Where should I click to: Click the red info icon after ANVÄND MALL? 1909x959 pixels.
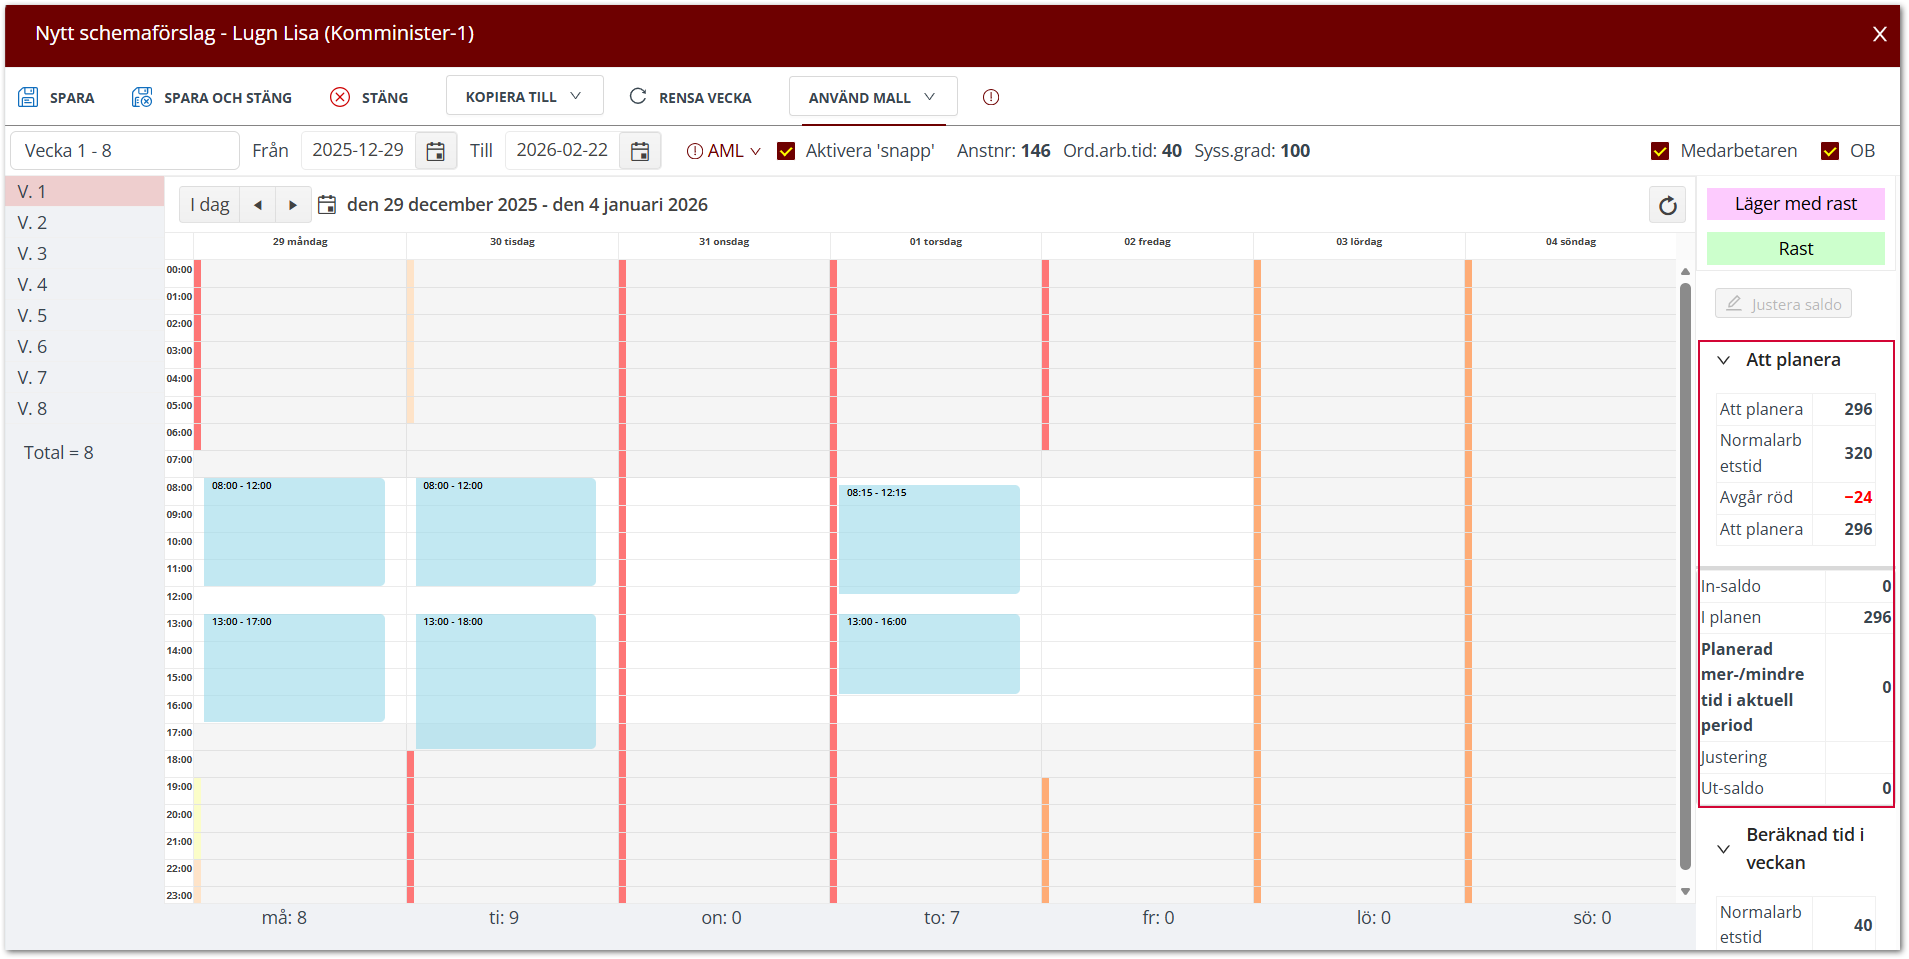991,97
